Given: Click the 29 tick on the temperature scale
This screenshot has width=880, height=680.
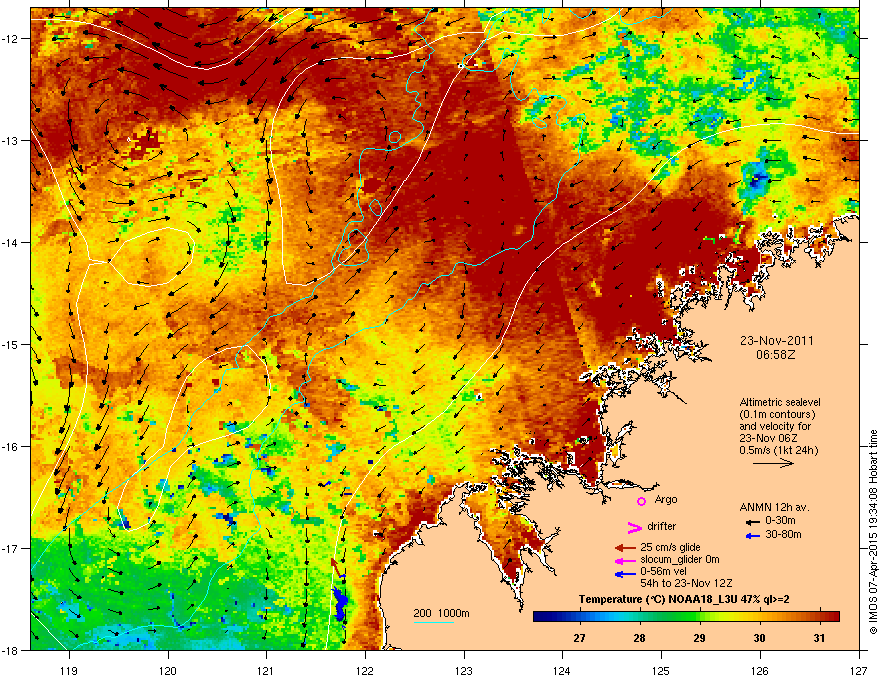Looking at the screenshot, I should (699, 638).
